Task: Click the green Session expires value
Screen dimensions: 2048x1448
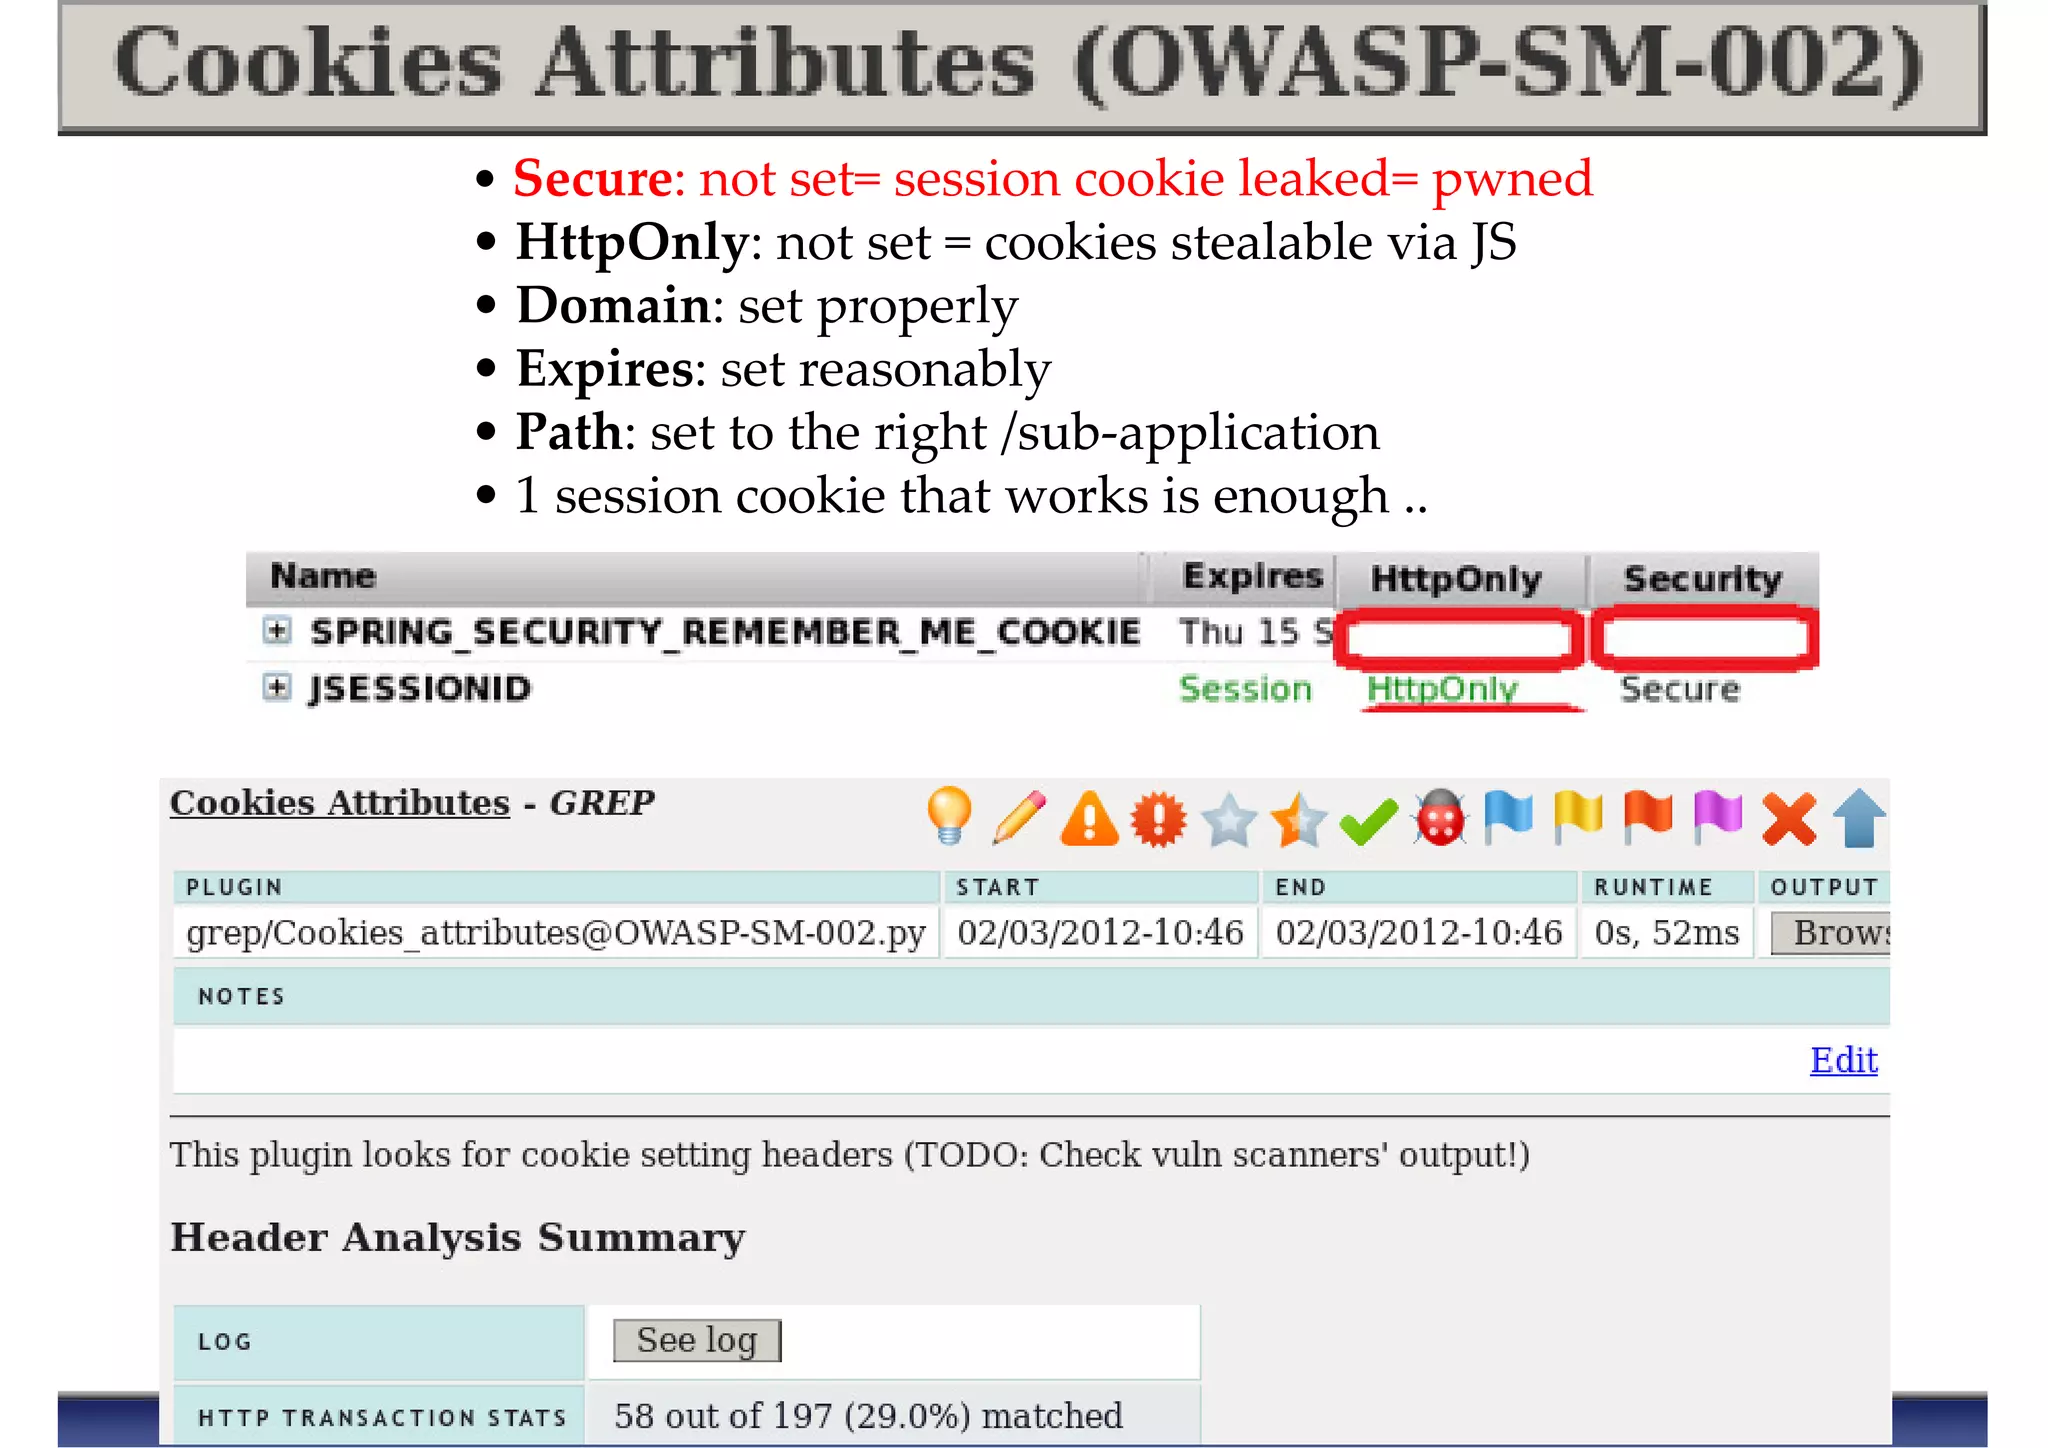Action: click(x=1245, y=689)
